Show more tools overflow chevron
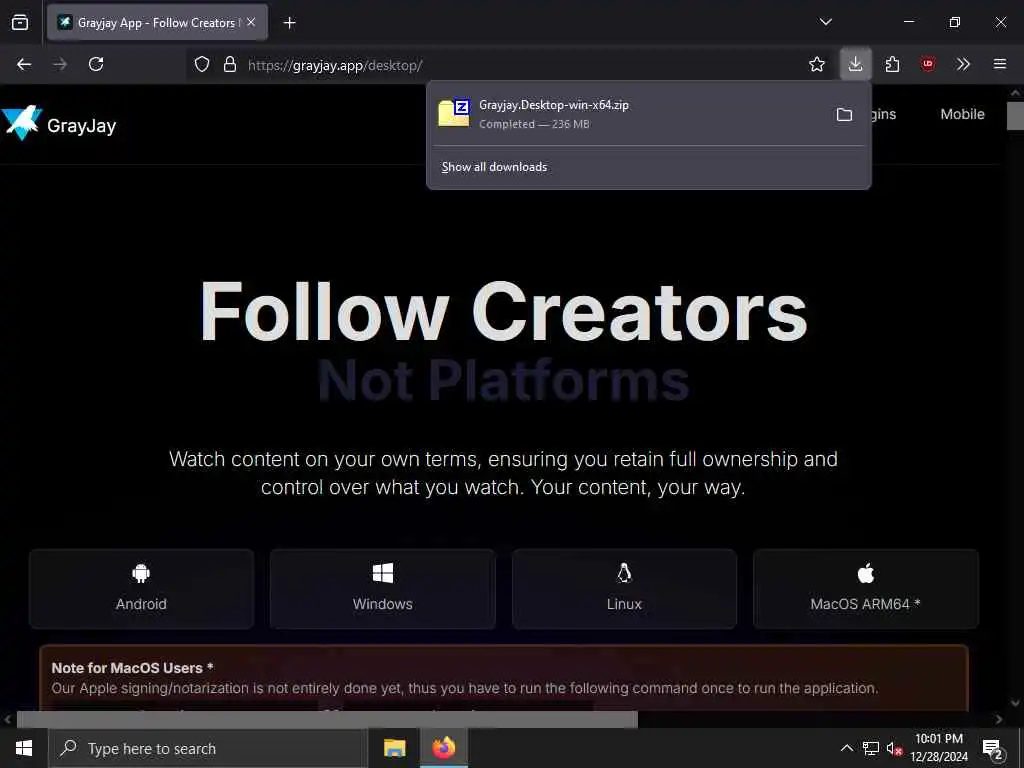The height and width of the screenshot is (768, 1024). pos(963,64)
